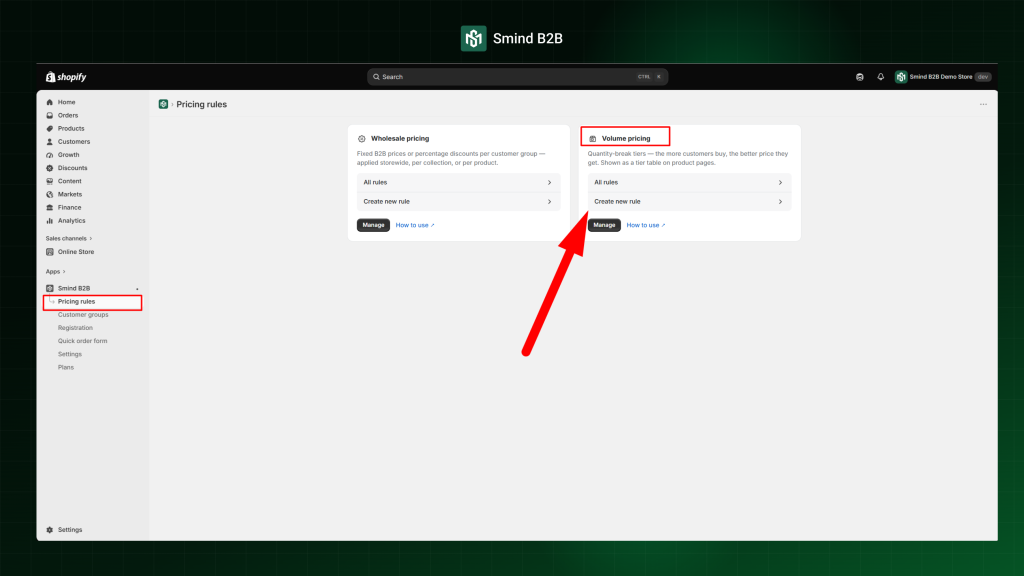The height and width of the screenshot is (576, 1024).
Task: Open the Smind B2B Demo Store account menu
Action: (943, 77)
